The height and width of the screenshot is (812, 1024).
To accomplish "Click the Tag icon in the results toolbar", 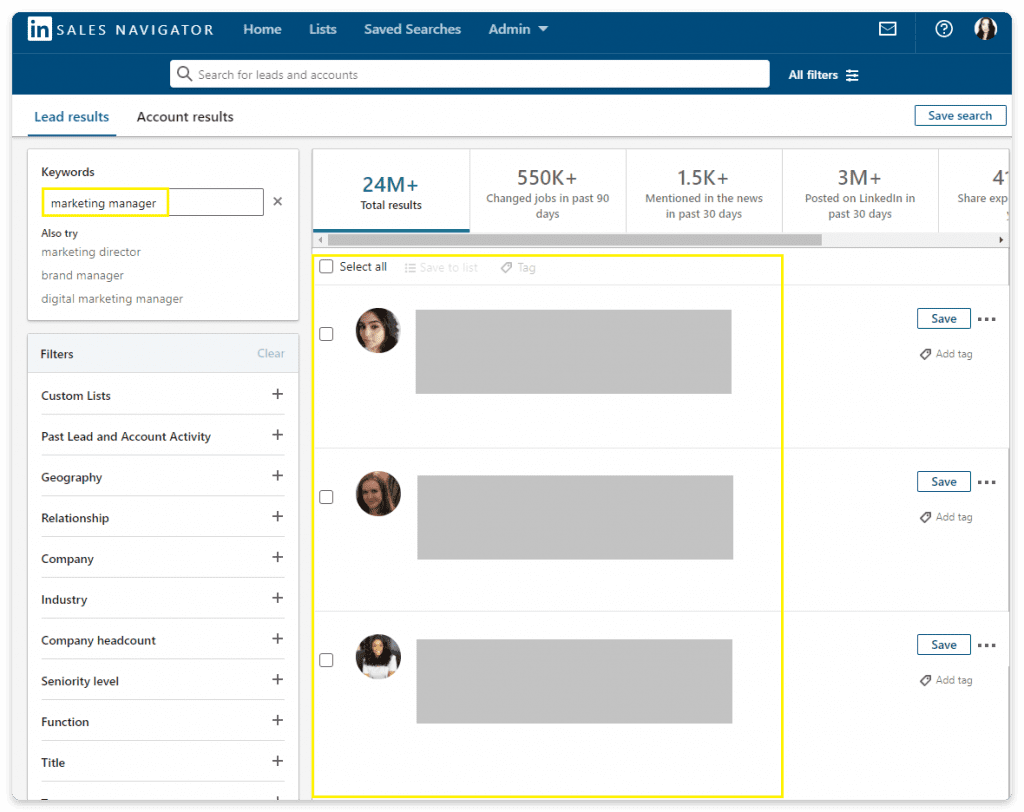I will [x=504, y=267].
